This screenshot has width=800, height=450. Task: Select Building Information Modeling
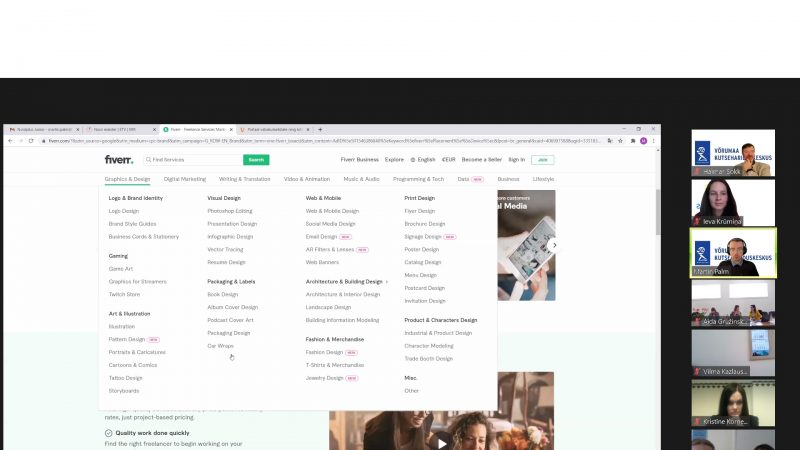coord(342,320)
